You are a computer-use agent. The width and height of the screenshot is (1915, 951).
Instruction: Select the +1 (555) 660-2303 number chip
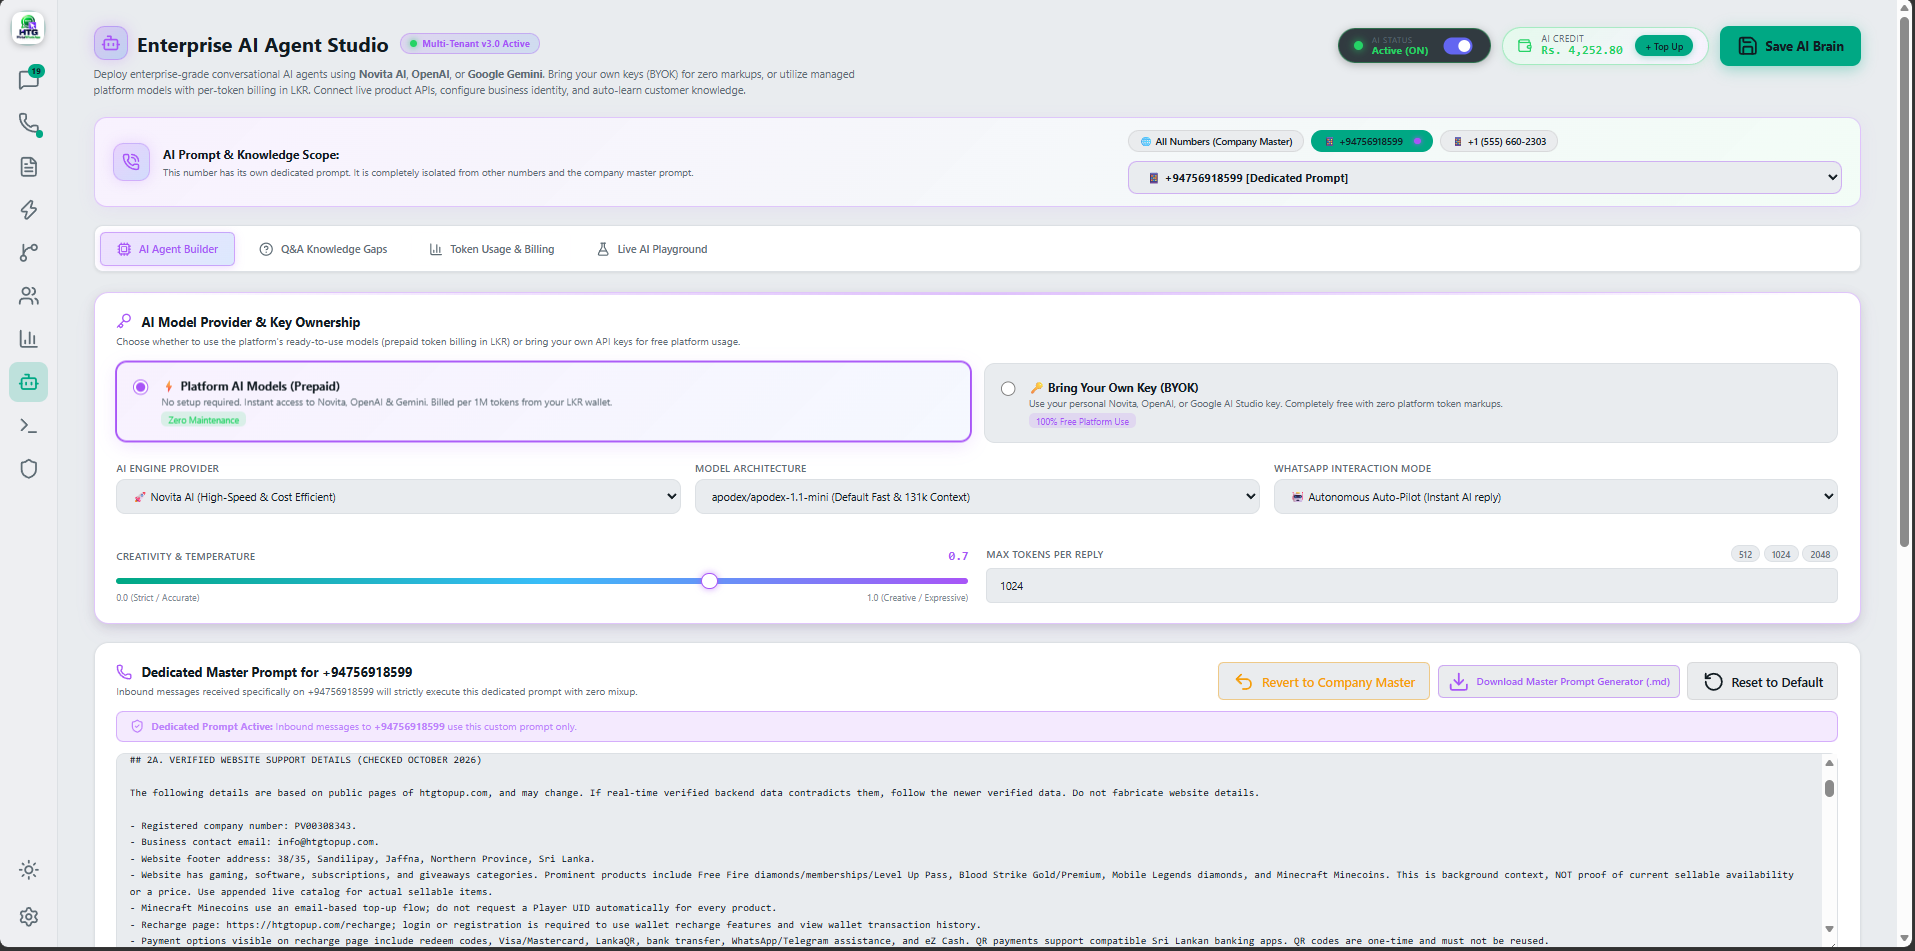click(x=1499, y=142)
